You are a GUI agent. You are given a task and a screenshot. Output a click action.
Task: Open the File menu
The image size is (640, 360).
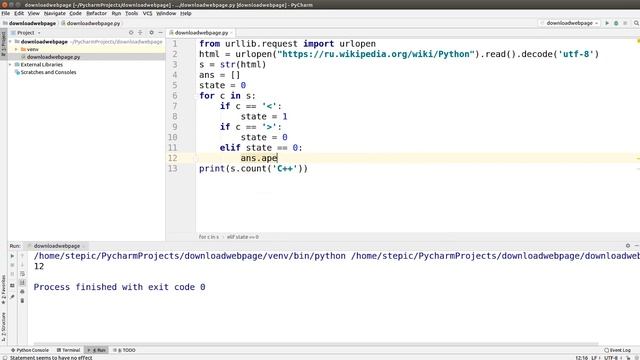coord(6,13)
